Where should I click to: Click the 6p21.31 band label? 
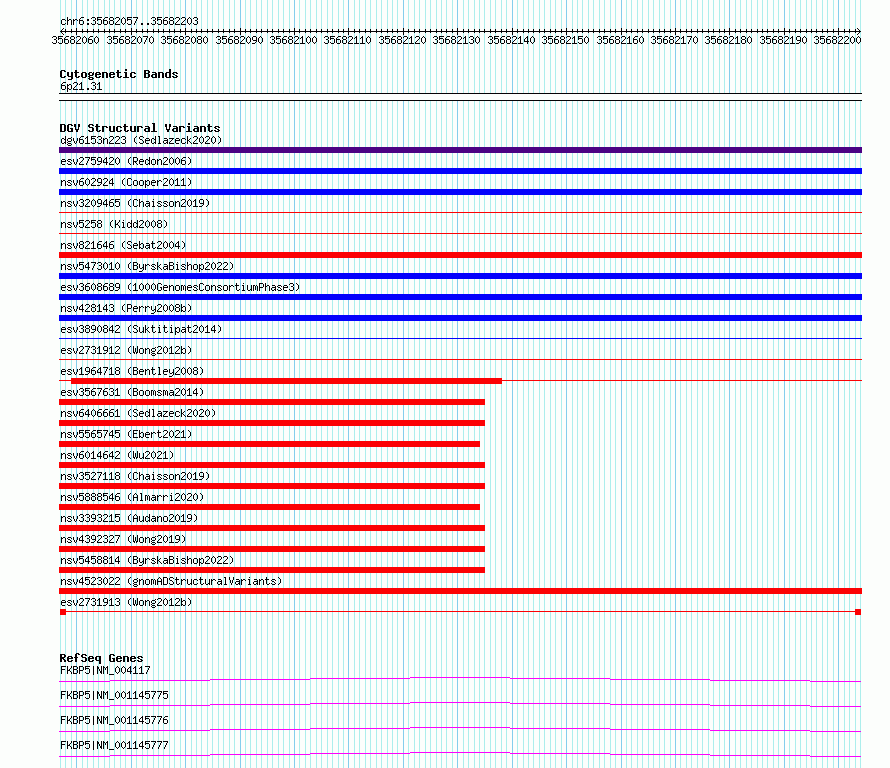click(x=81, y=86)
